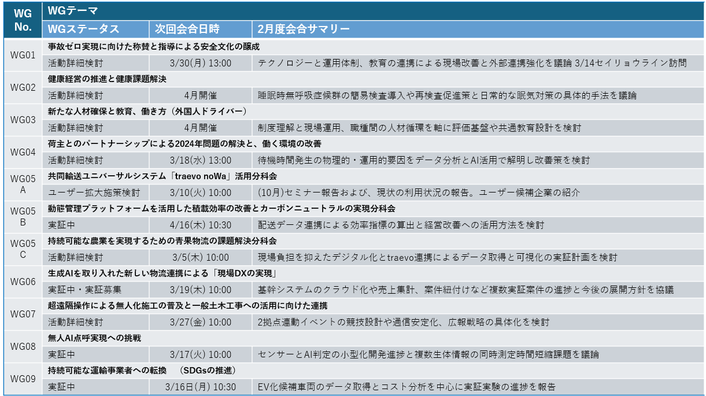Click WG01 status 活動詳細検討
This screenshot has width=706, height=396.
tap(75, 63)
